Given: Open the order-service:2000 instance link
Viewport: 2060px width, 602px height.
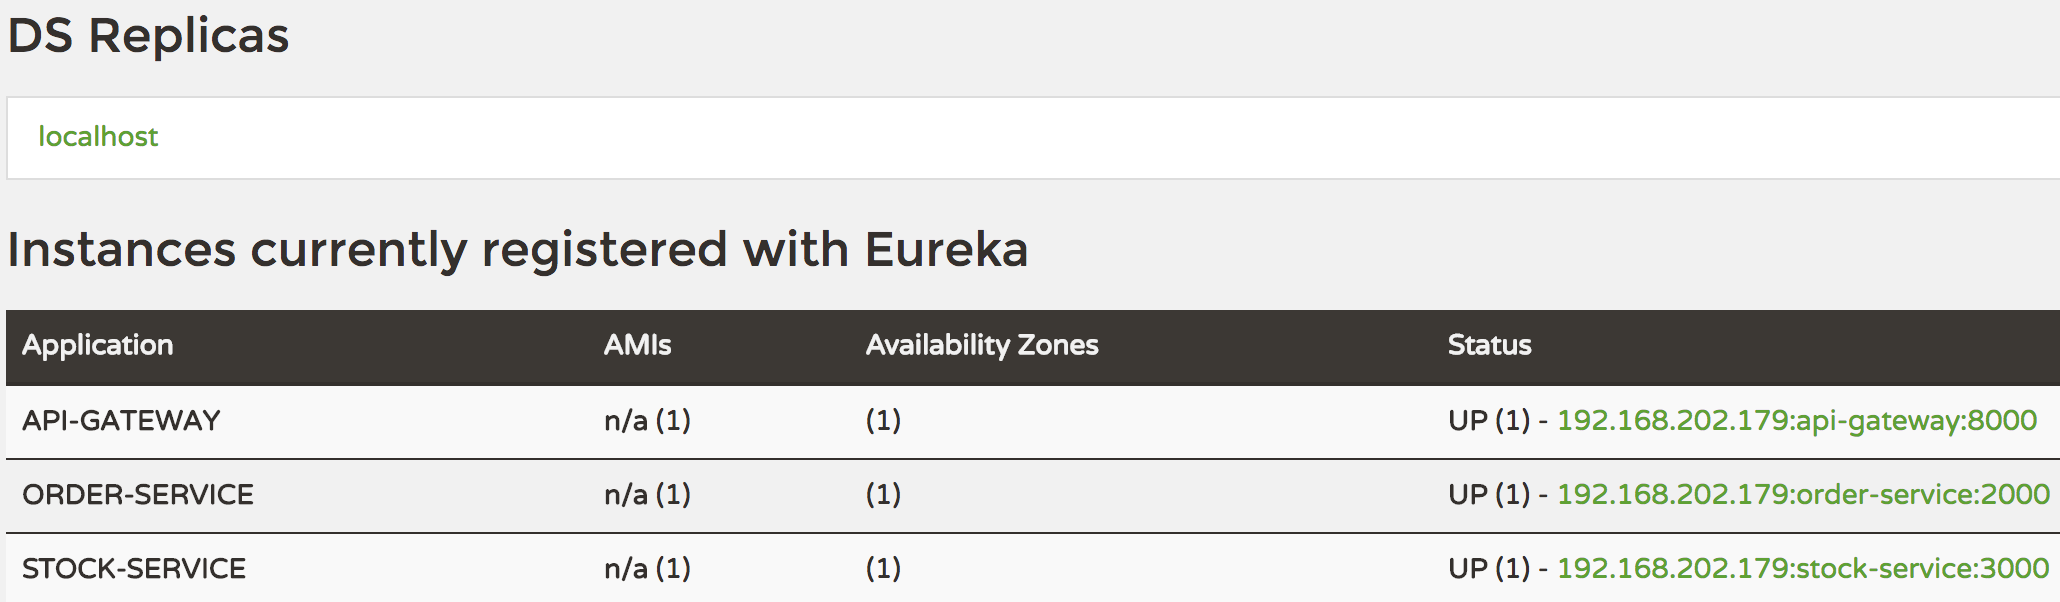Looking at the screenshot, I should click(1802, 495).
